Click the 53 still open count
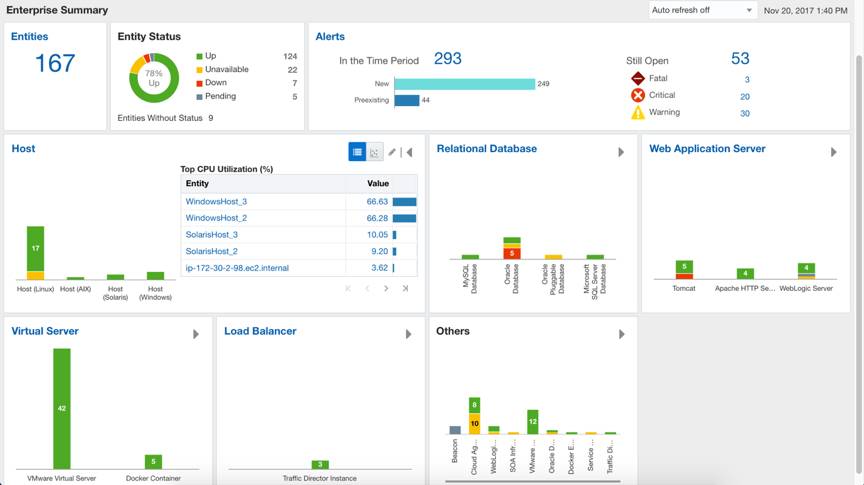The width and height of the screenshot is (864, 485). [740, 58]
